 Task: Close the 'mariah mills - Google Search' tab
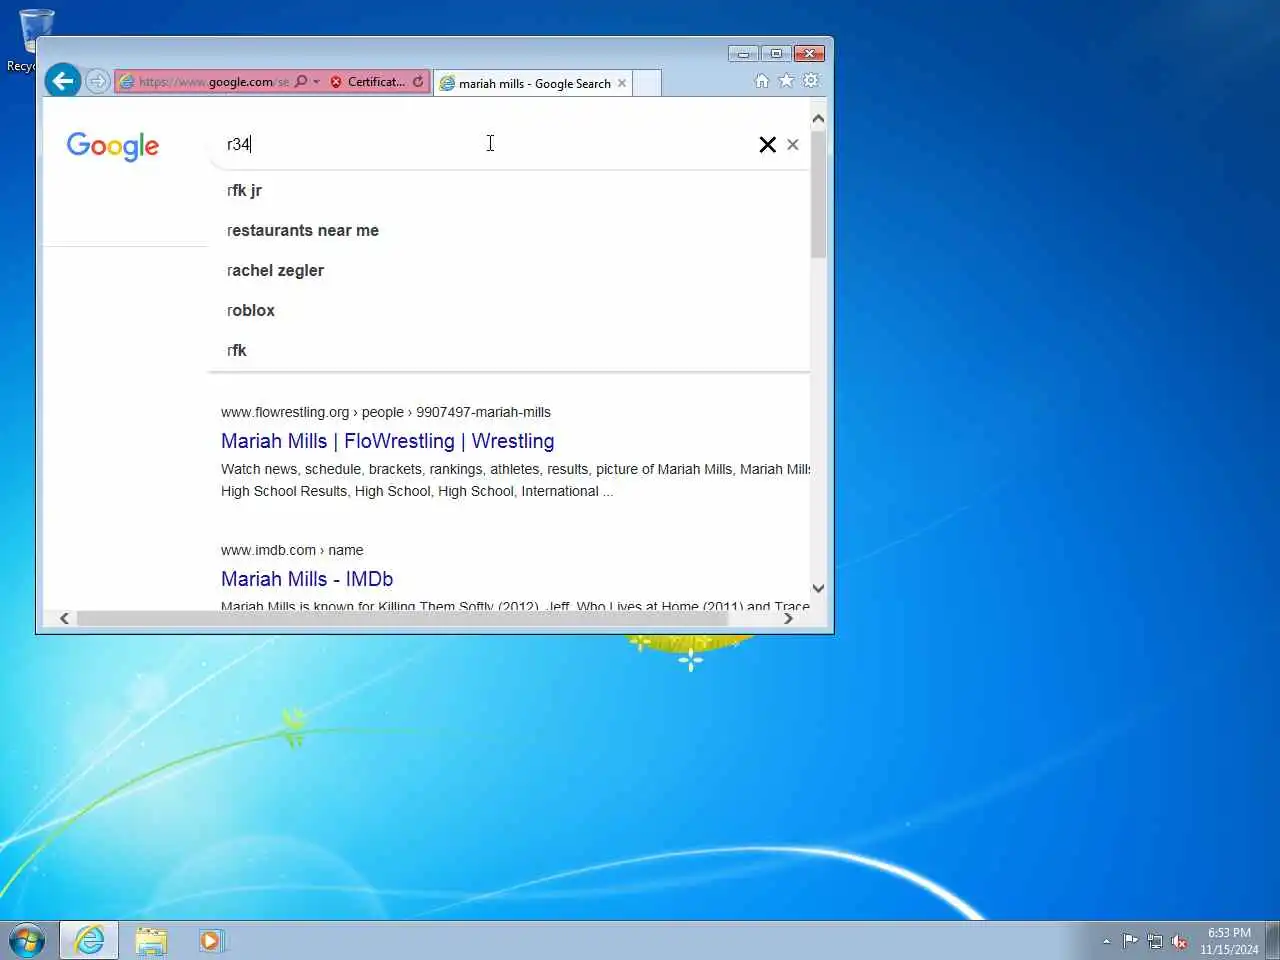622,83
